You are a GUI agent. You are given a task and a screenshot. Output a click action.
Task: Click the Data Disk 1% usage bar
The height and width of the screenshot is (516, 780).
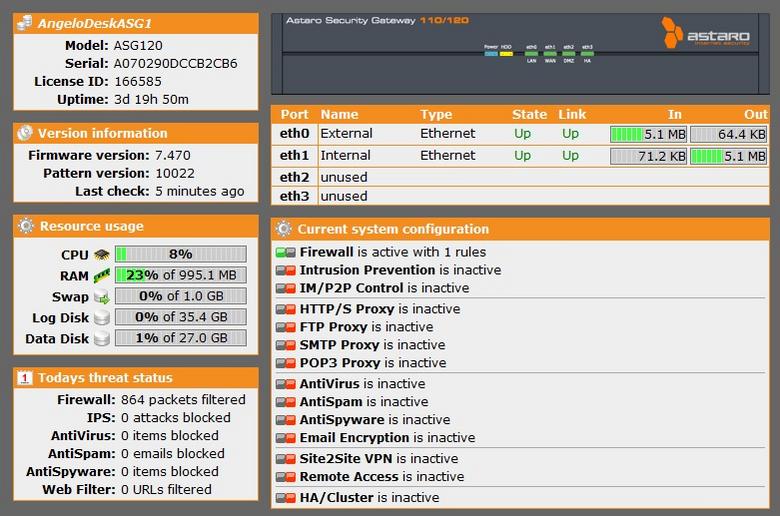[181, 337]
